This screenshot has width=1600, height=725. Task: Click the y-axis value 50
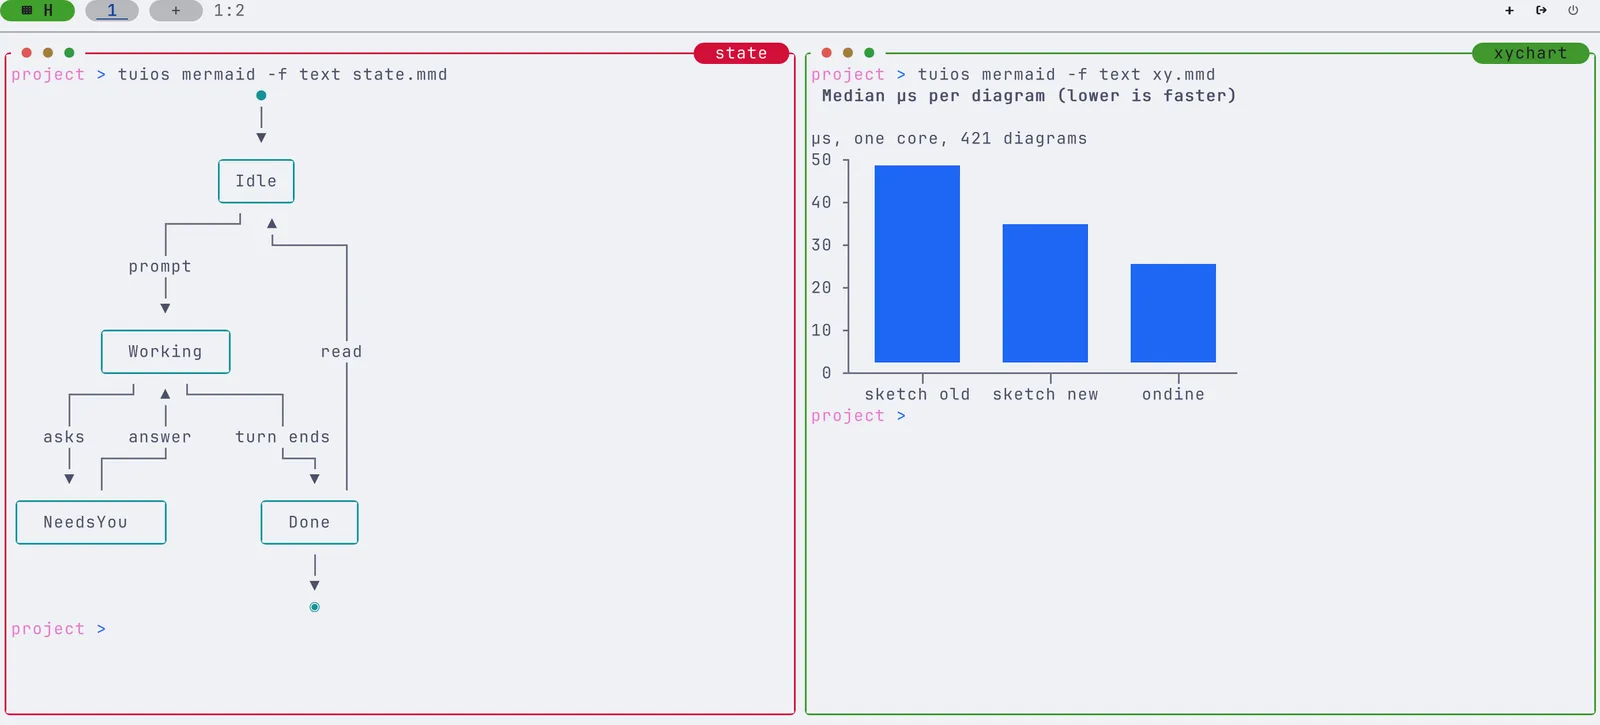[x=821, y=160]
